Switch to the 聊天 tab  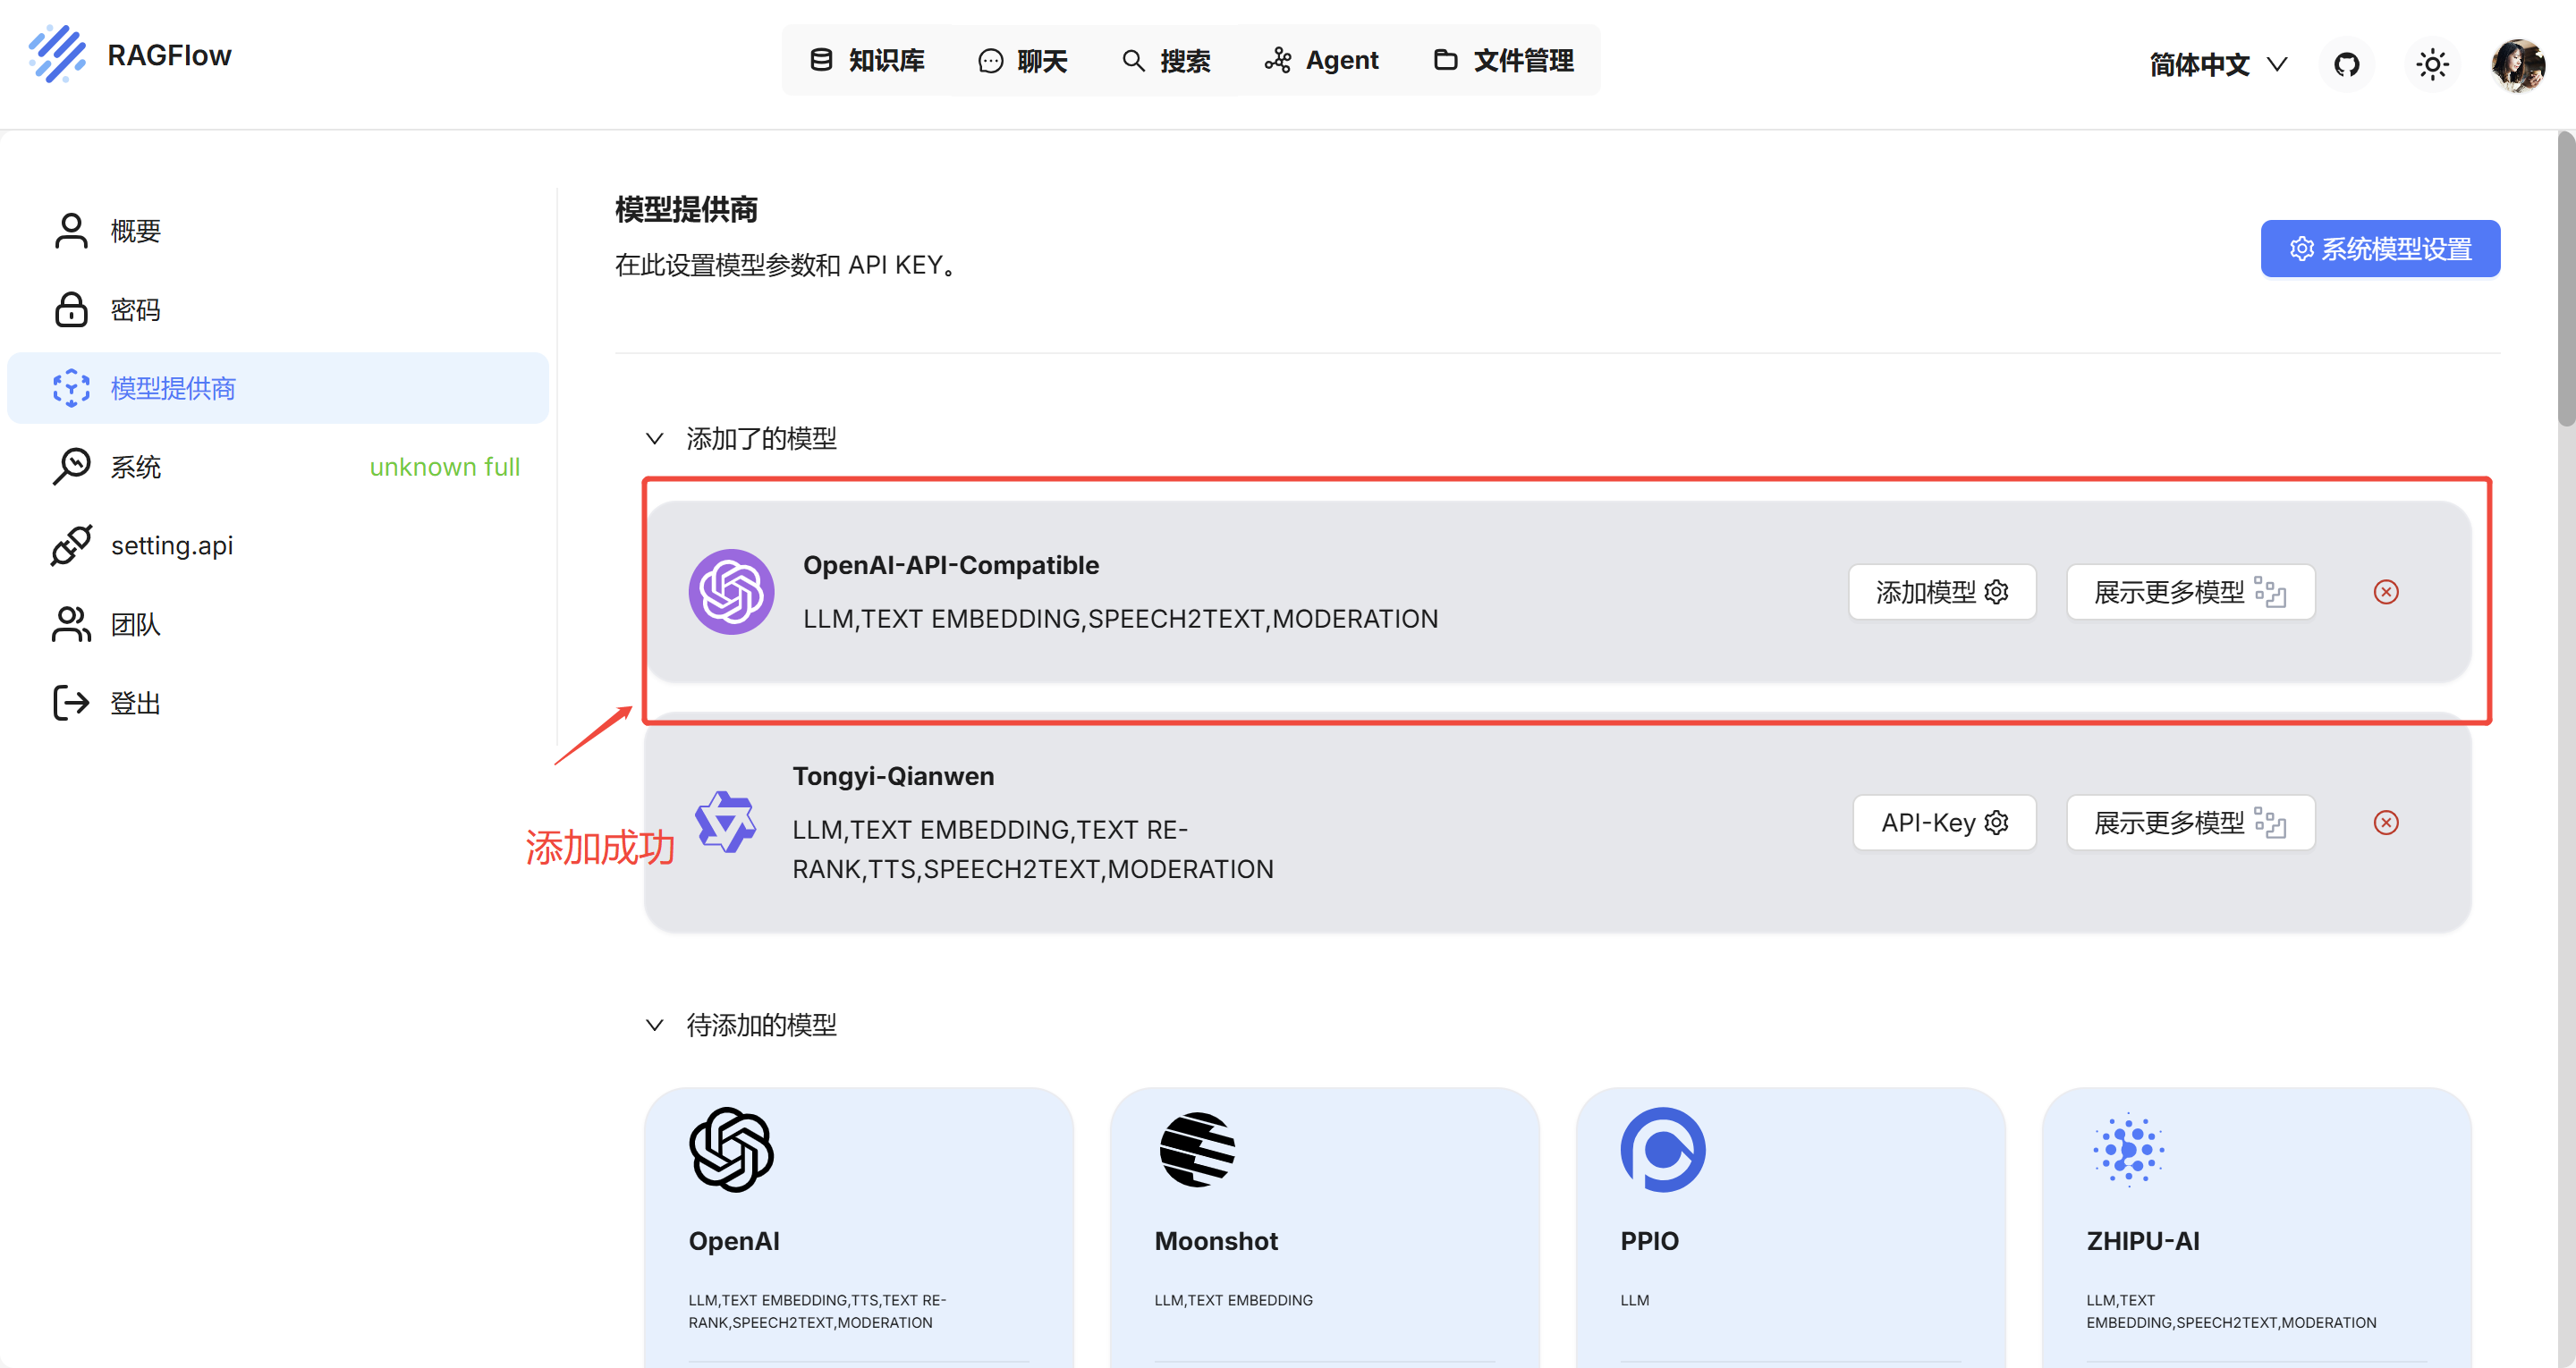(x=1023, y=60)
